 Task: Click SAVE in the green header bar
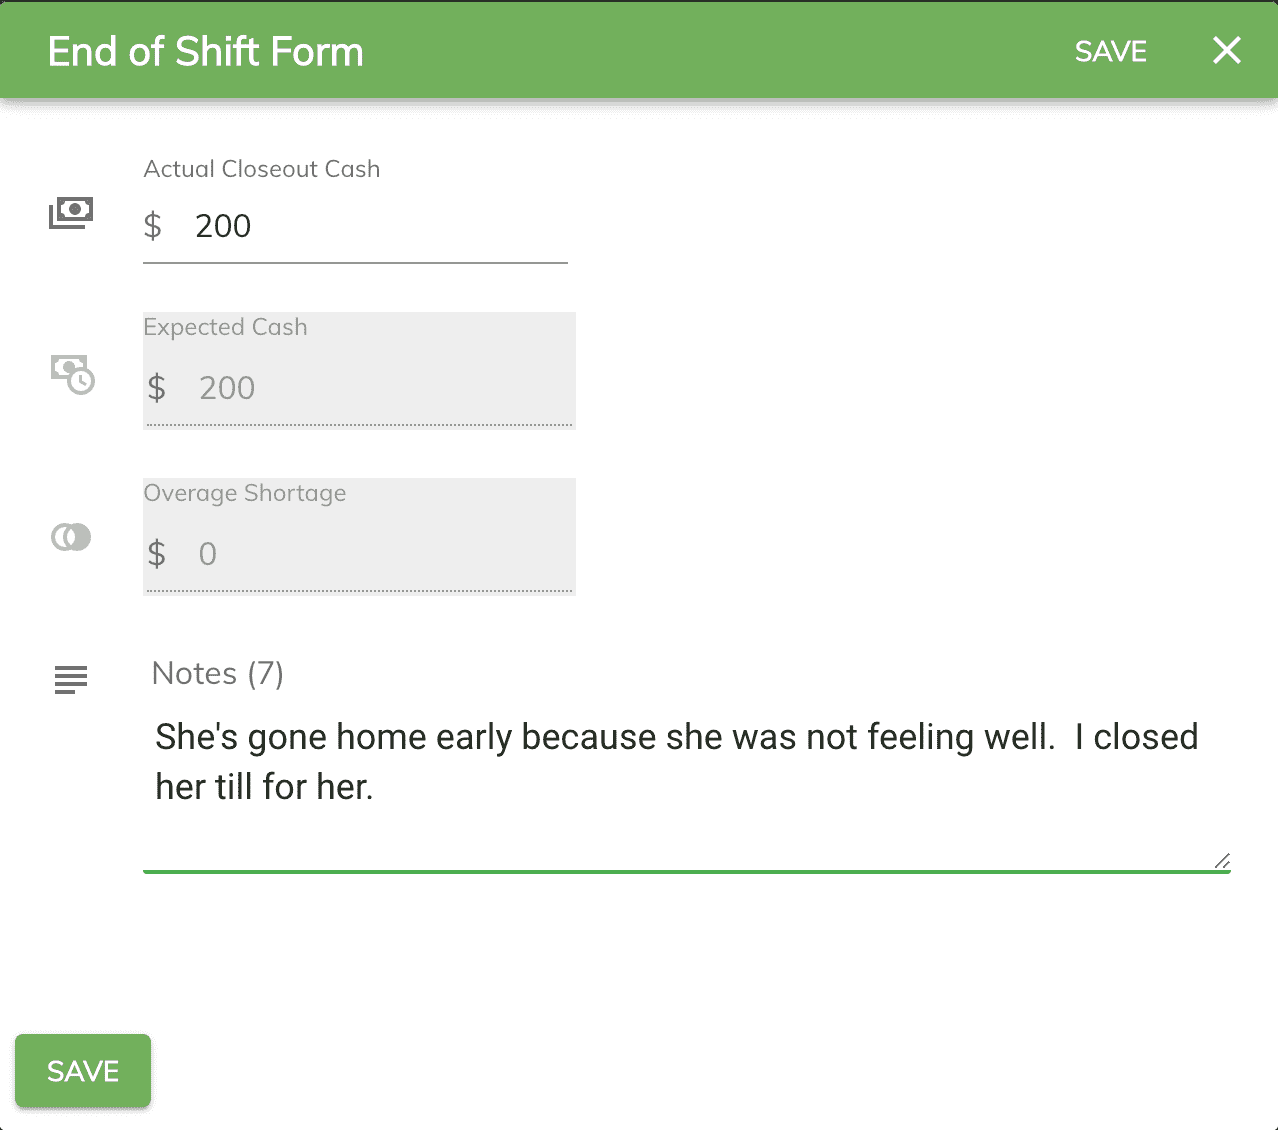coord(1110,51)
